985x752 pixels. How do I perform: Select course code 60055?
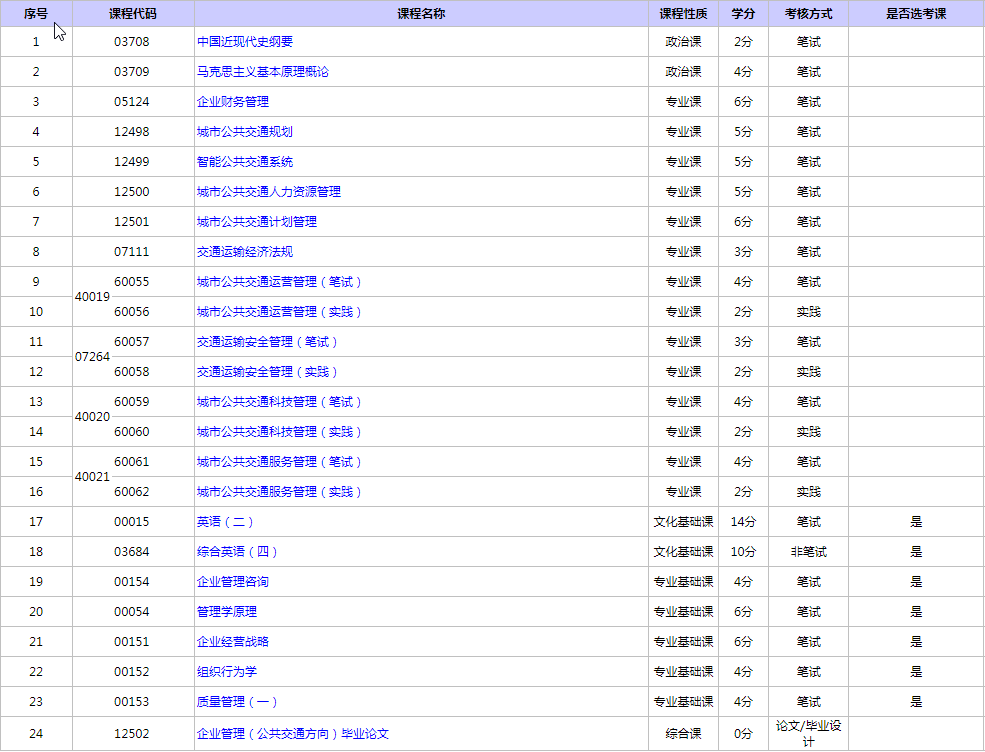click(132, 281)
